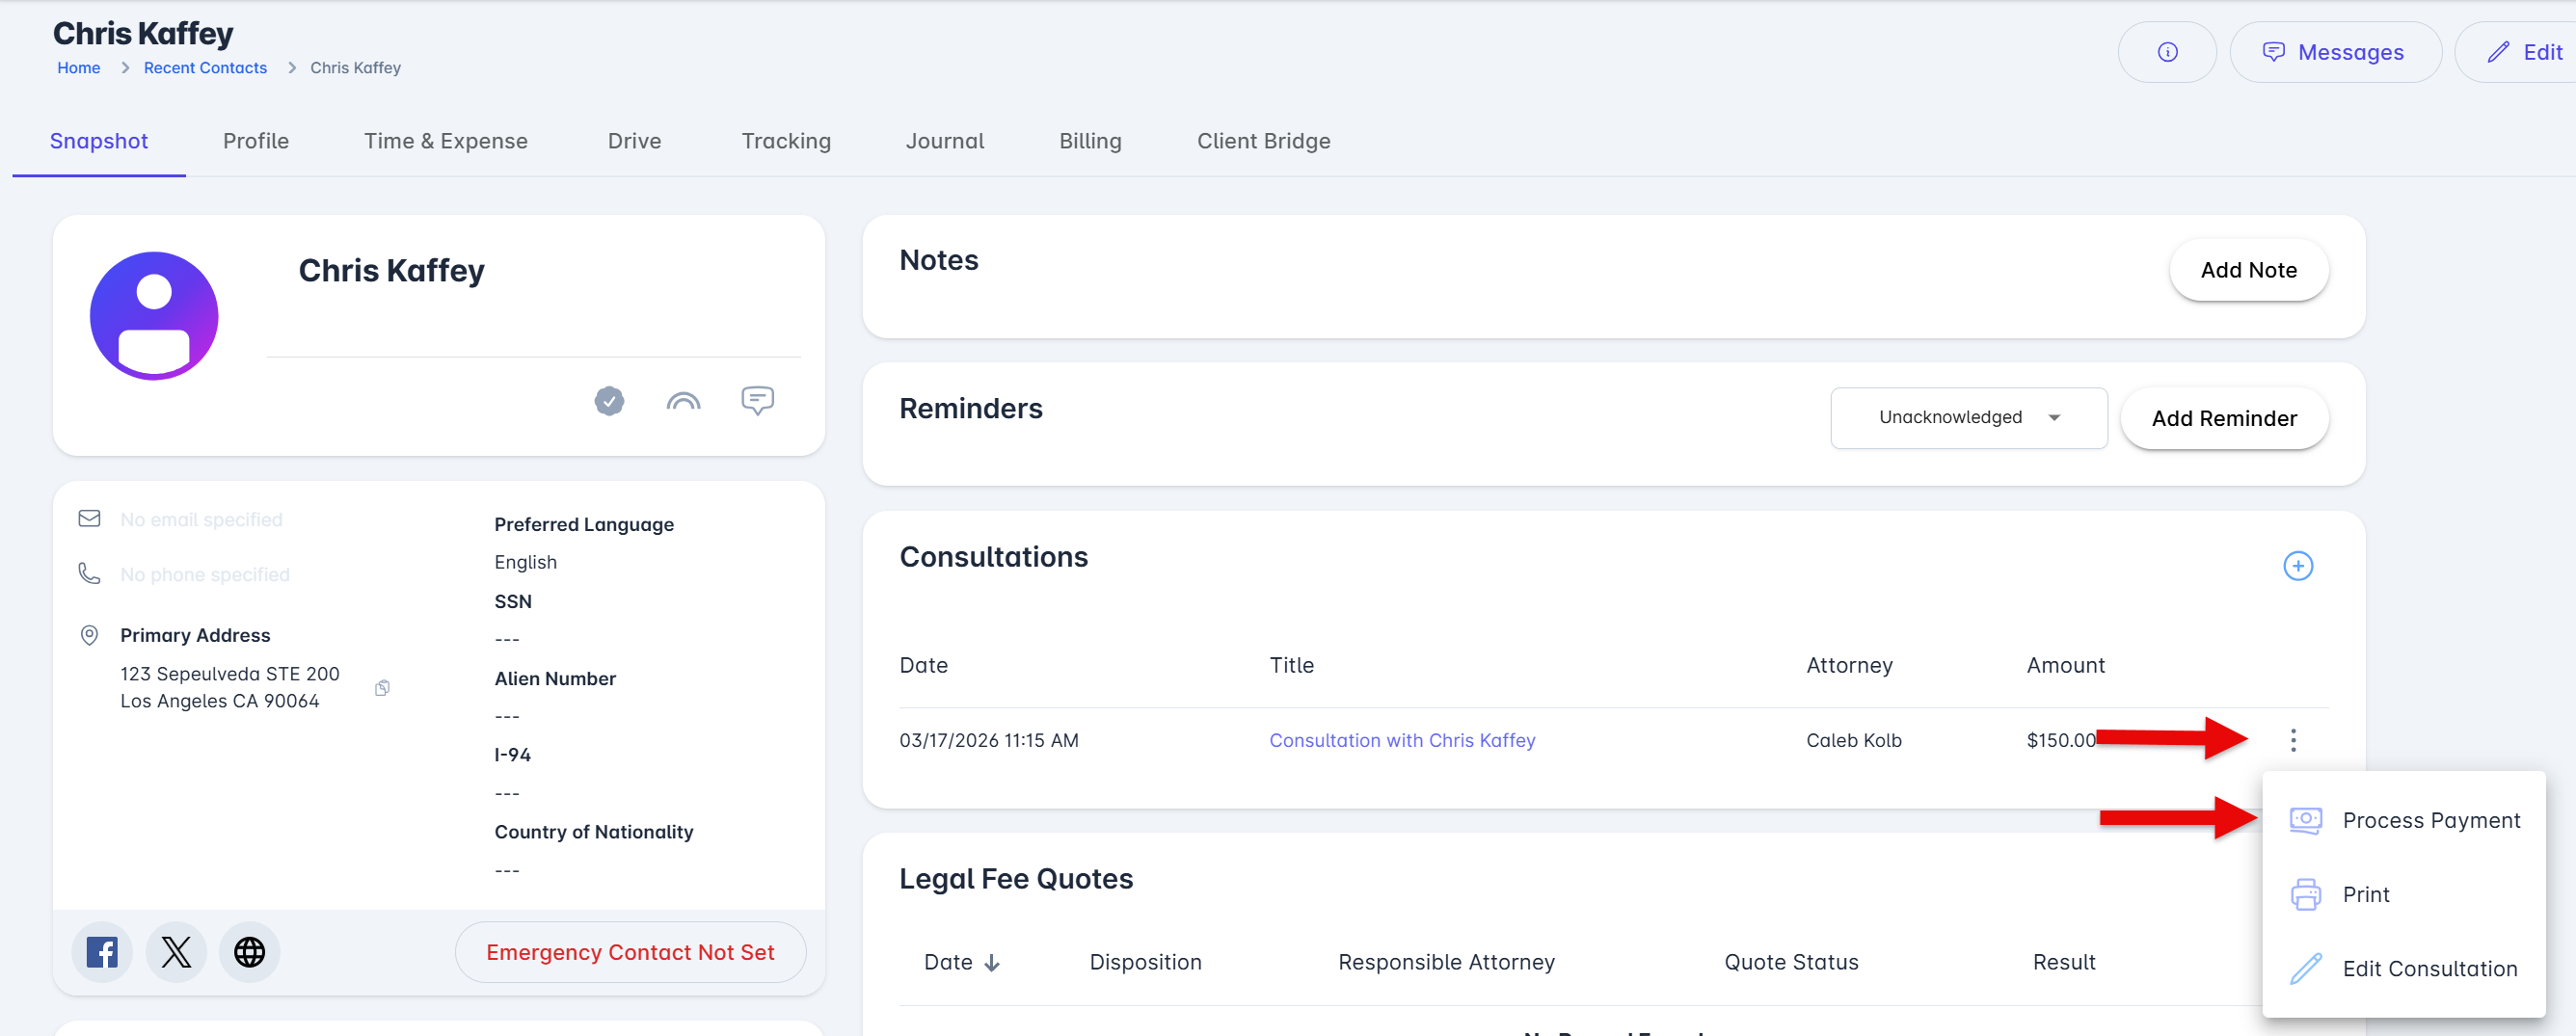This screenshot has width=2576, height=1036.
Task: Click the chat bubble icon under name
Action: tap(757, 400)
